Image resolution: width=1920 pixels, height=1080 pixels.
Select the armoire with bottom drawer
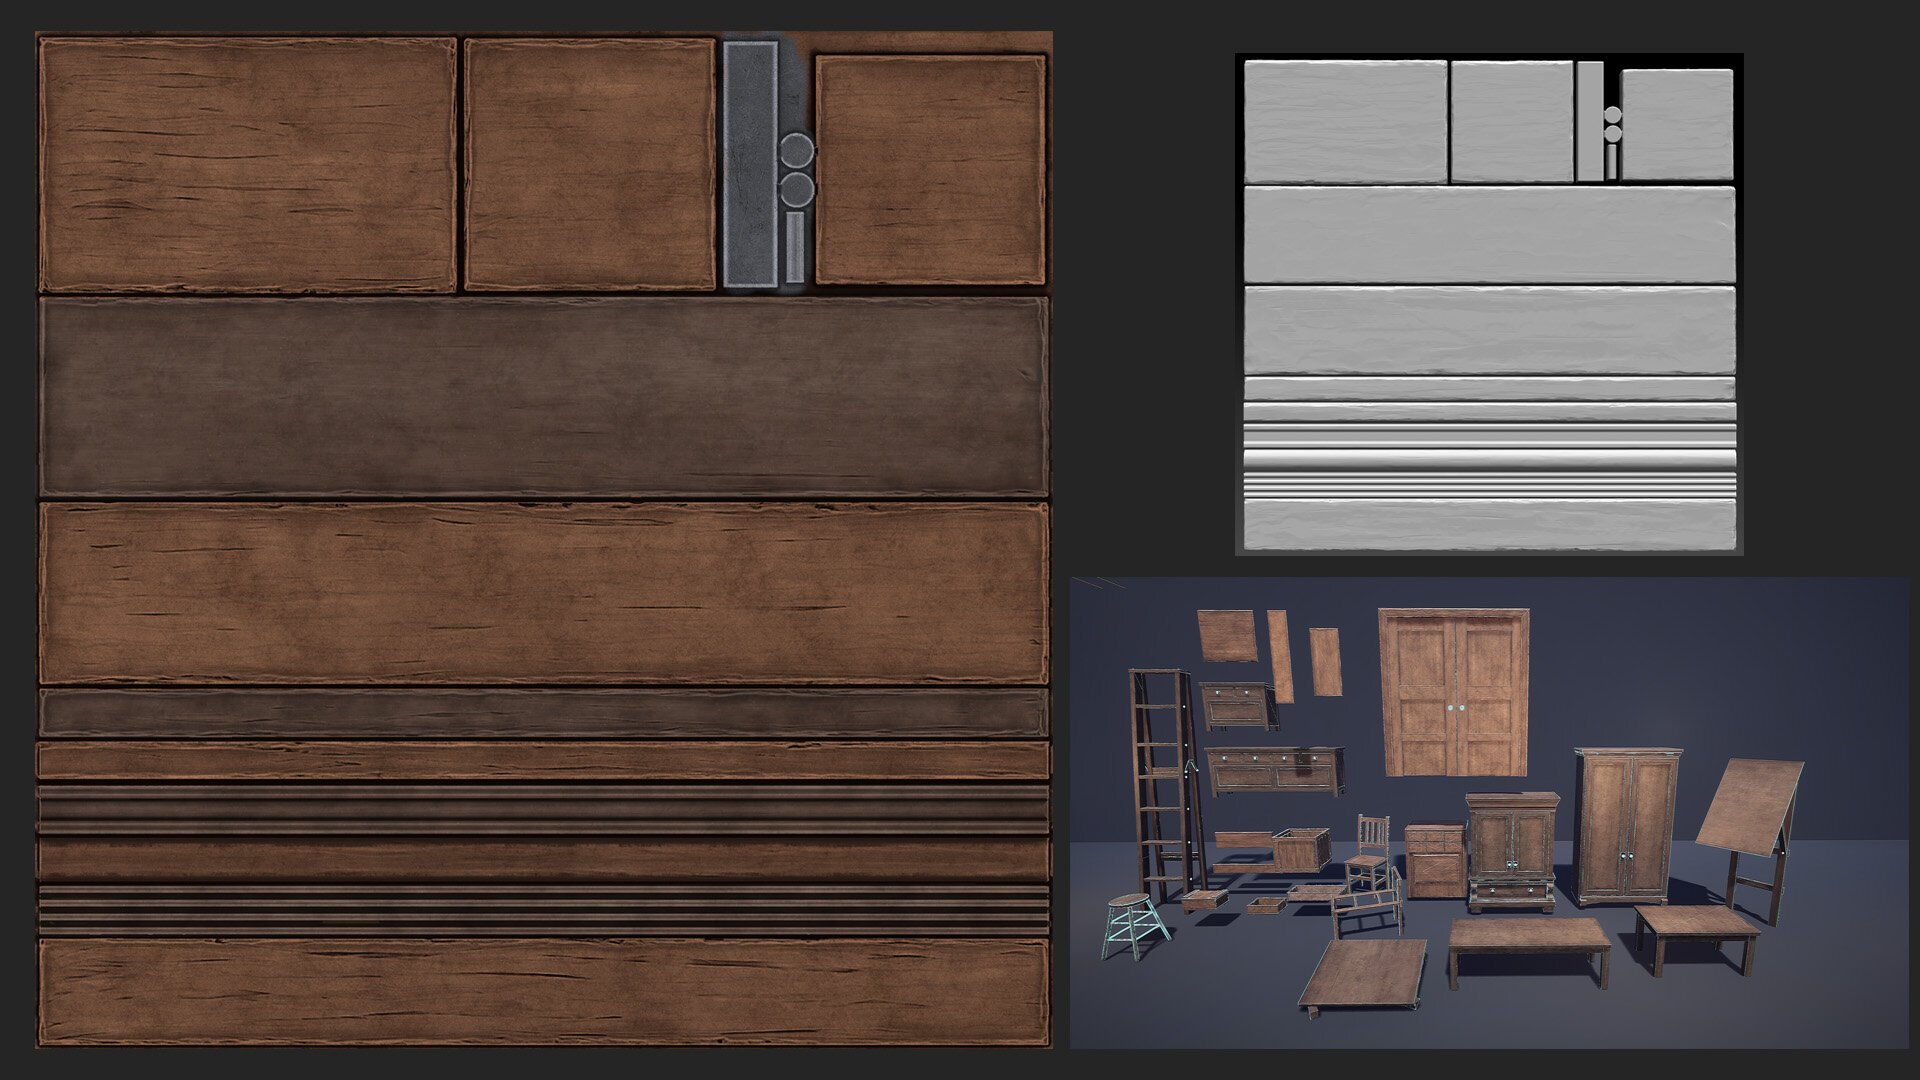1510,850
